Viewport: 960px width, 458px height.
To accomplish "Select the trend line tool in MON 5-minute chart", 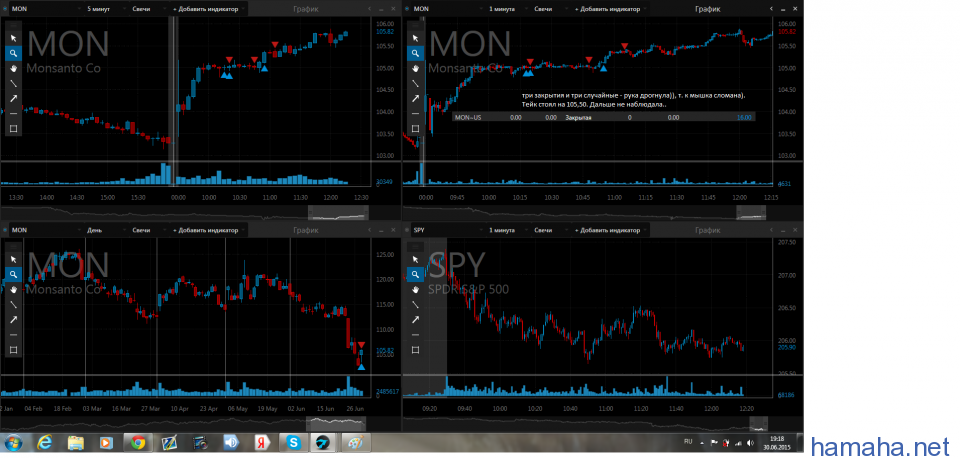I will 13,83.
